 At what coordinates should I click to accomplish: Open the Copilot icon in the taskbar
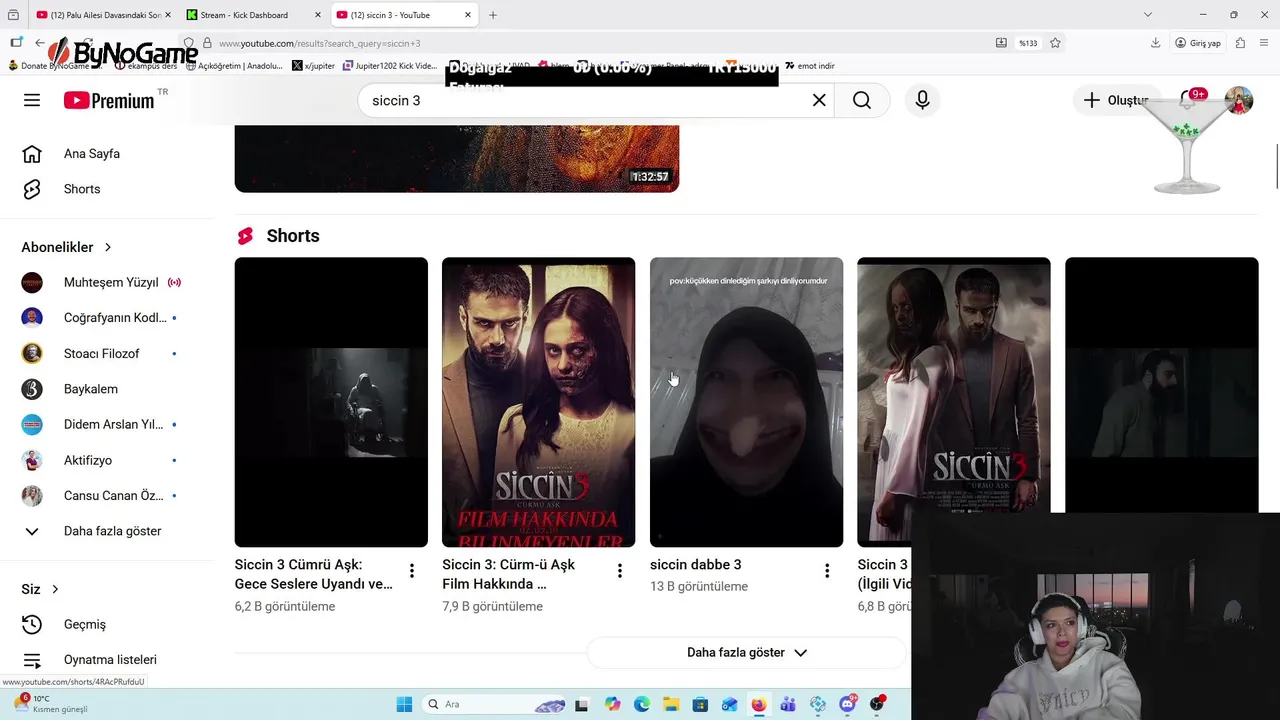click(x=612, y=704)
